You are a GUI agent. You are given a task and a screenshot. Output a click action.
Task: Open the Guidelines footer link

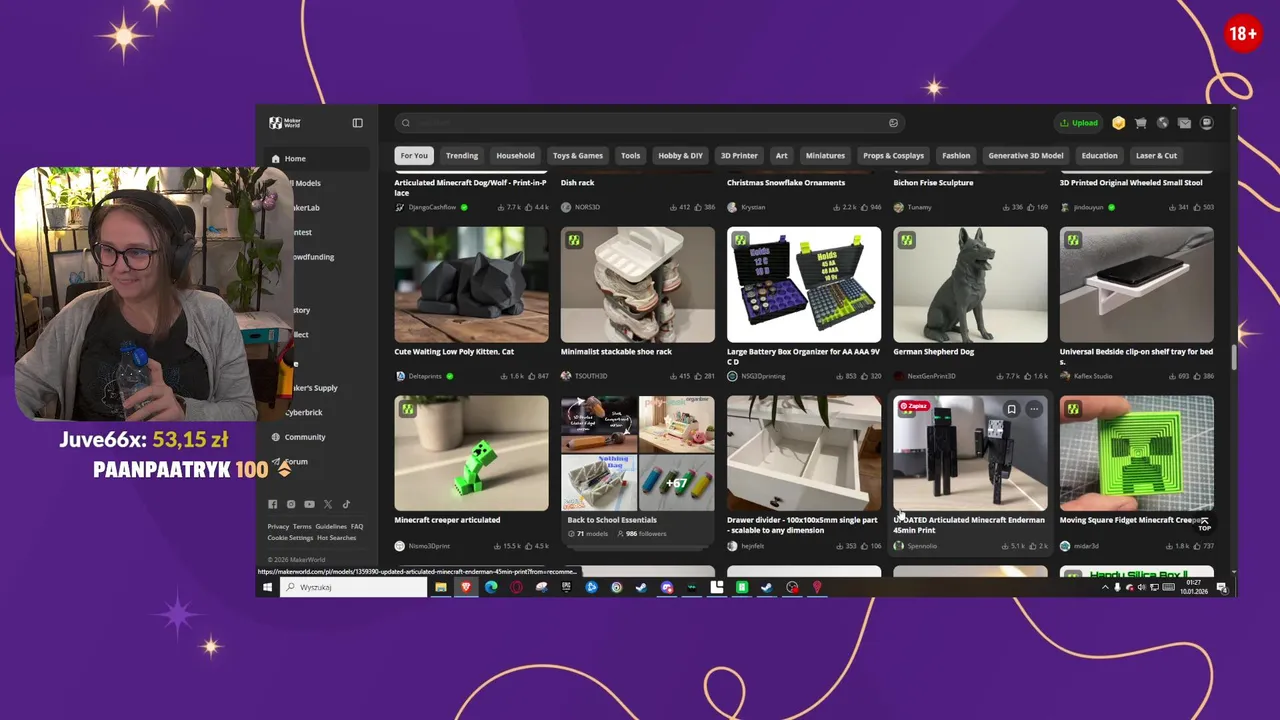pos(331,526)
